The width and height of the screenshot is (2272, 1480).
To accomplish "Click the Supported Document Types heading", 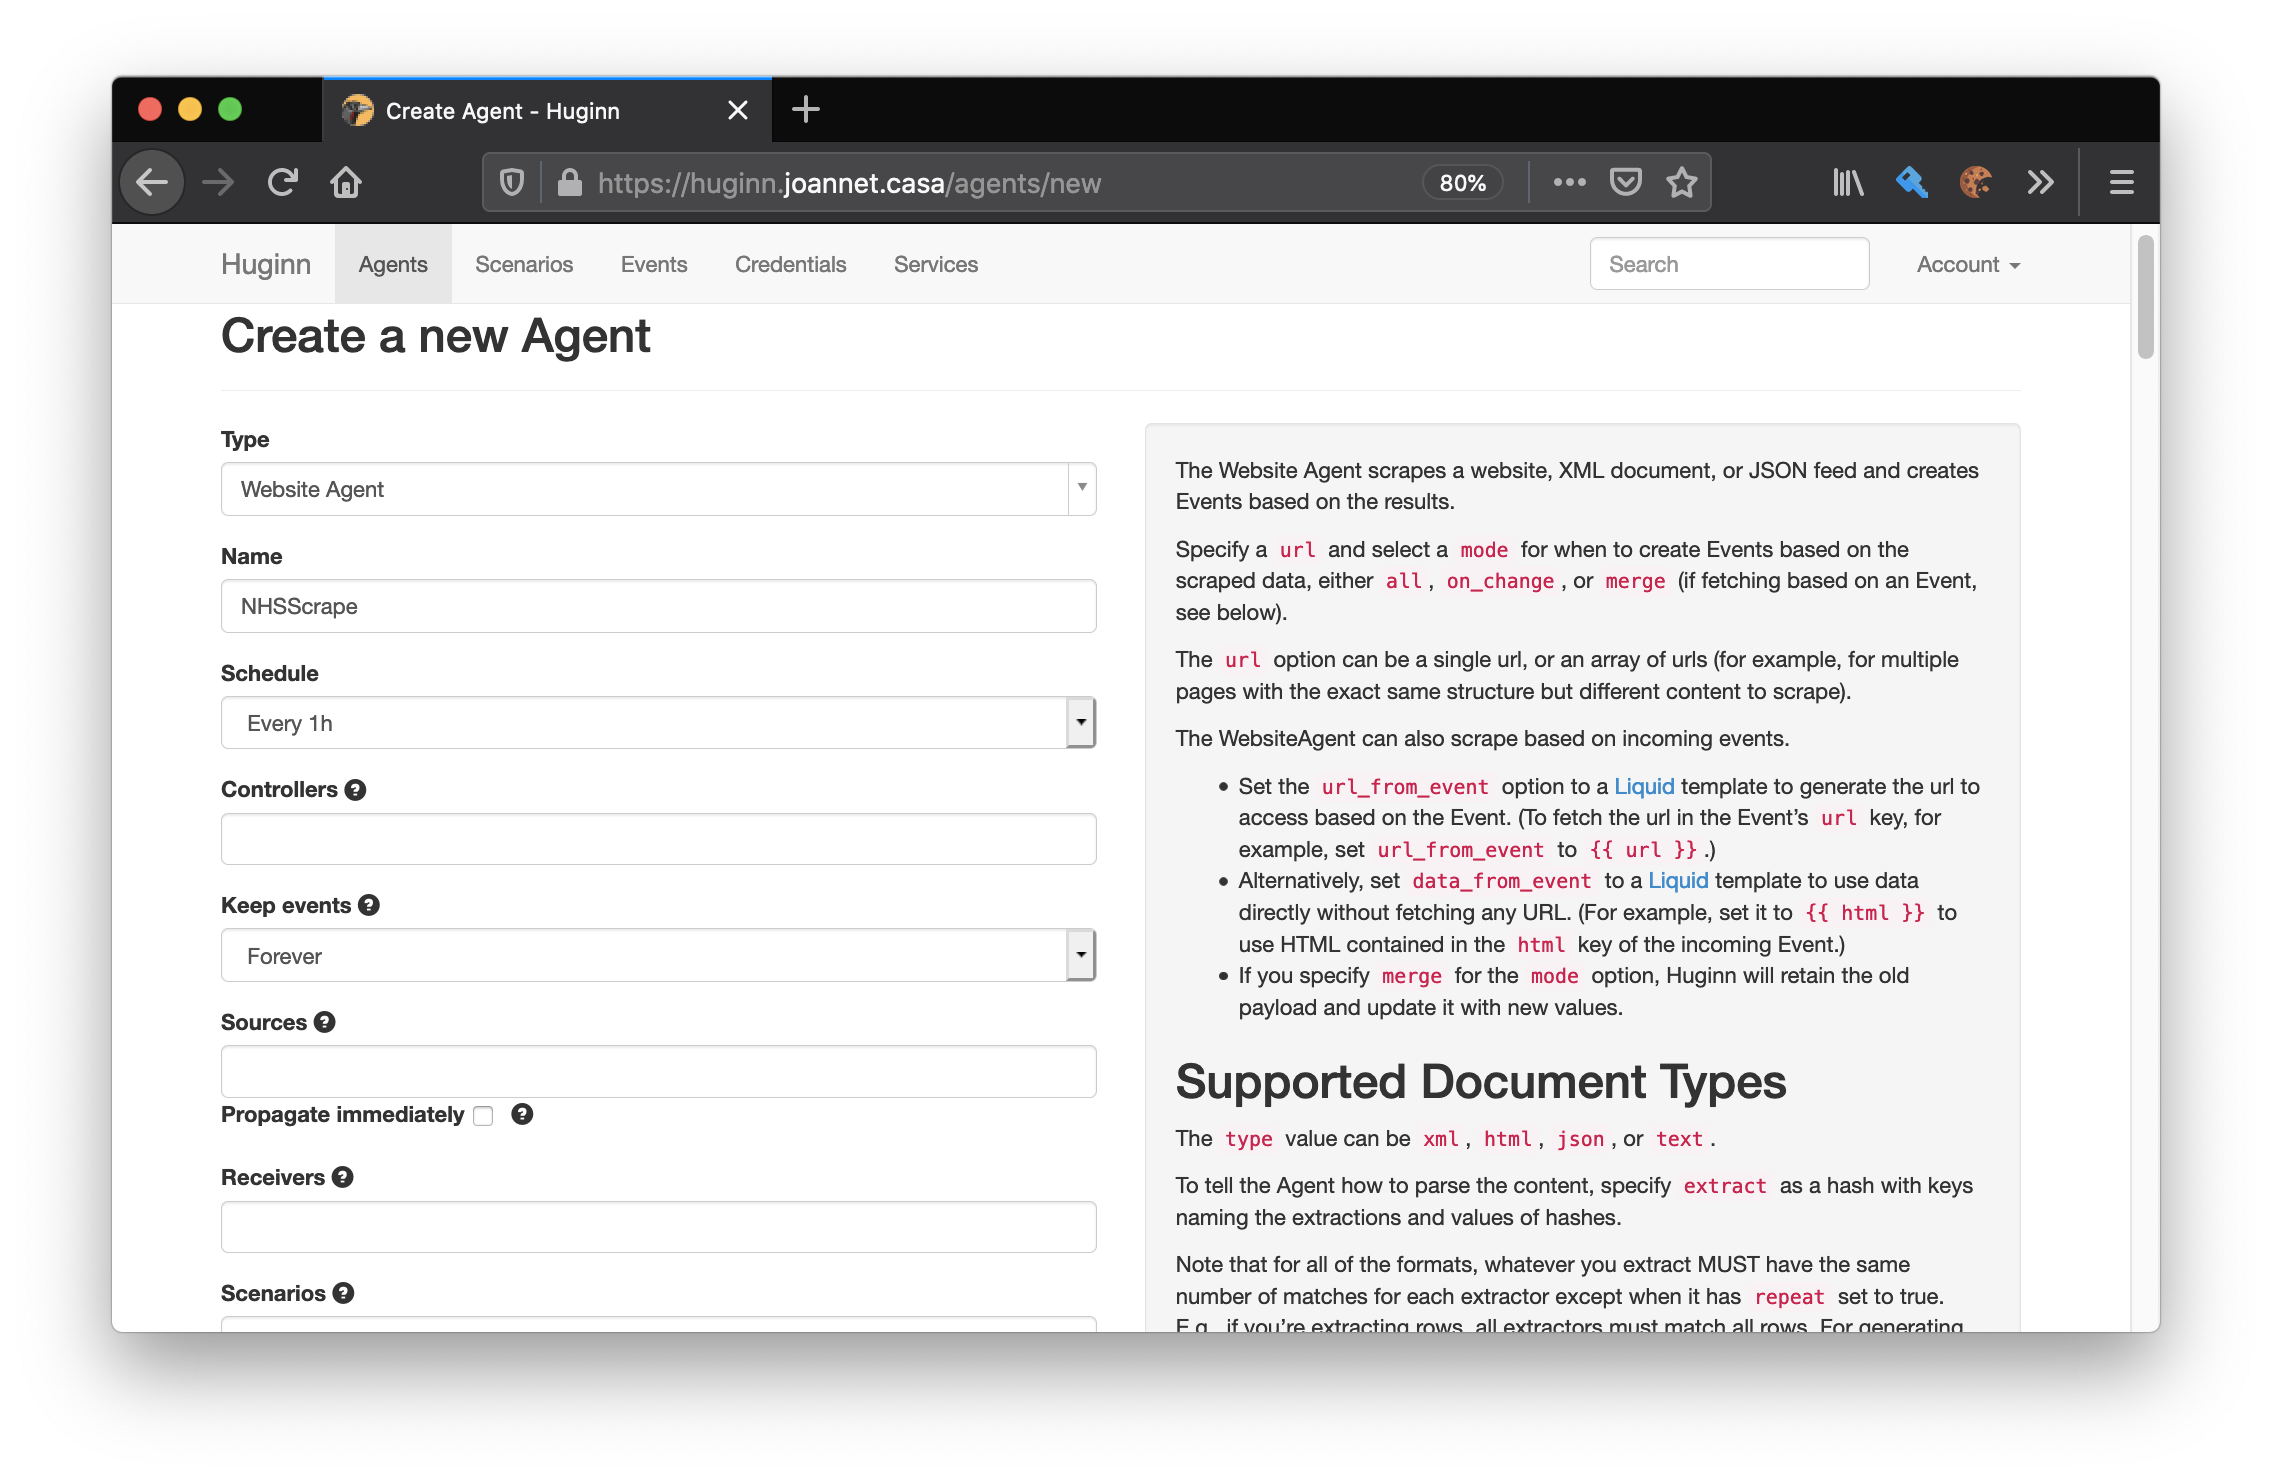I will pyautogui.click(x=1481, y=1082).
